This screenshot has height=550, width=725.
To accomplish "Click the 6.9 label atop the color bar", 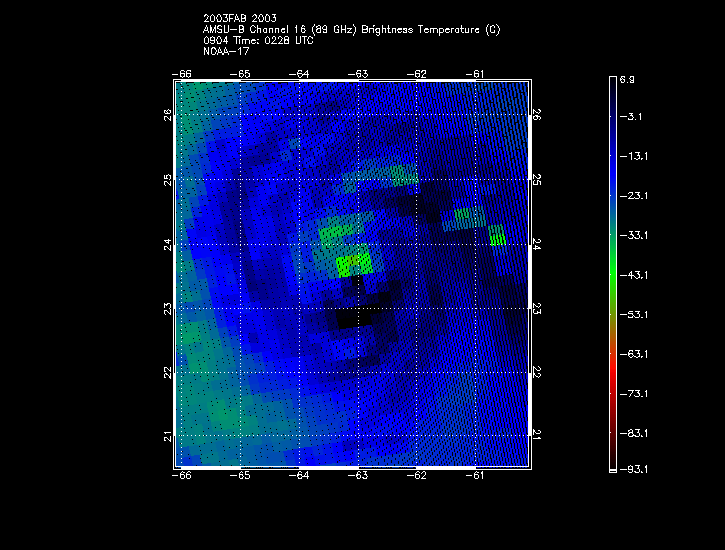I will pos(627,78).
